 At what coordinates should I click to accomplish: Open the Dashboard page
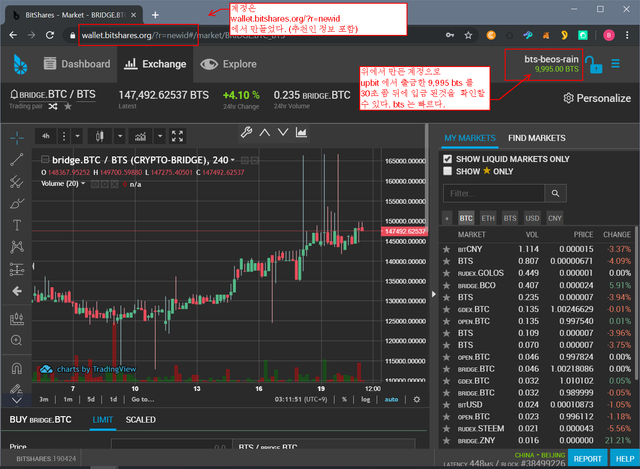(x=77, y=64)
